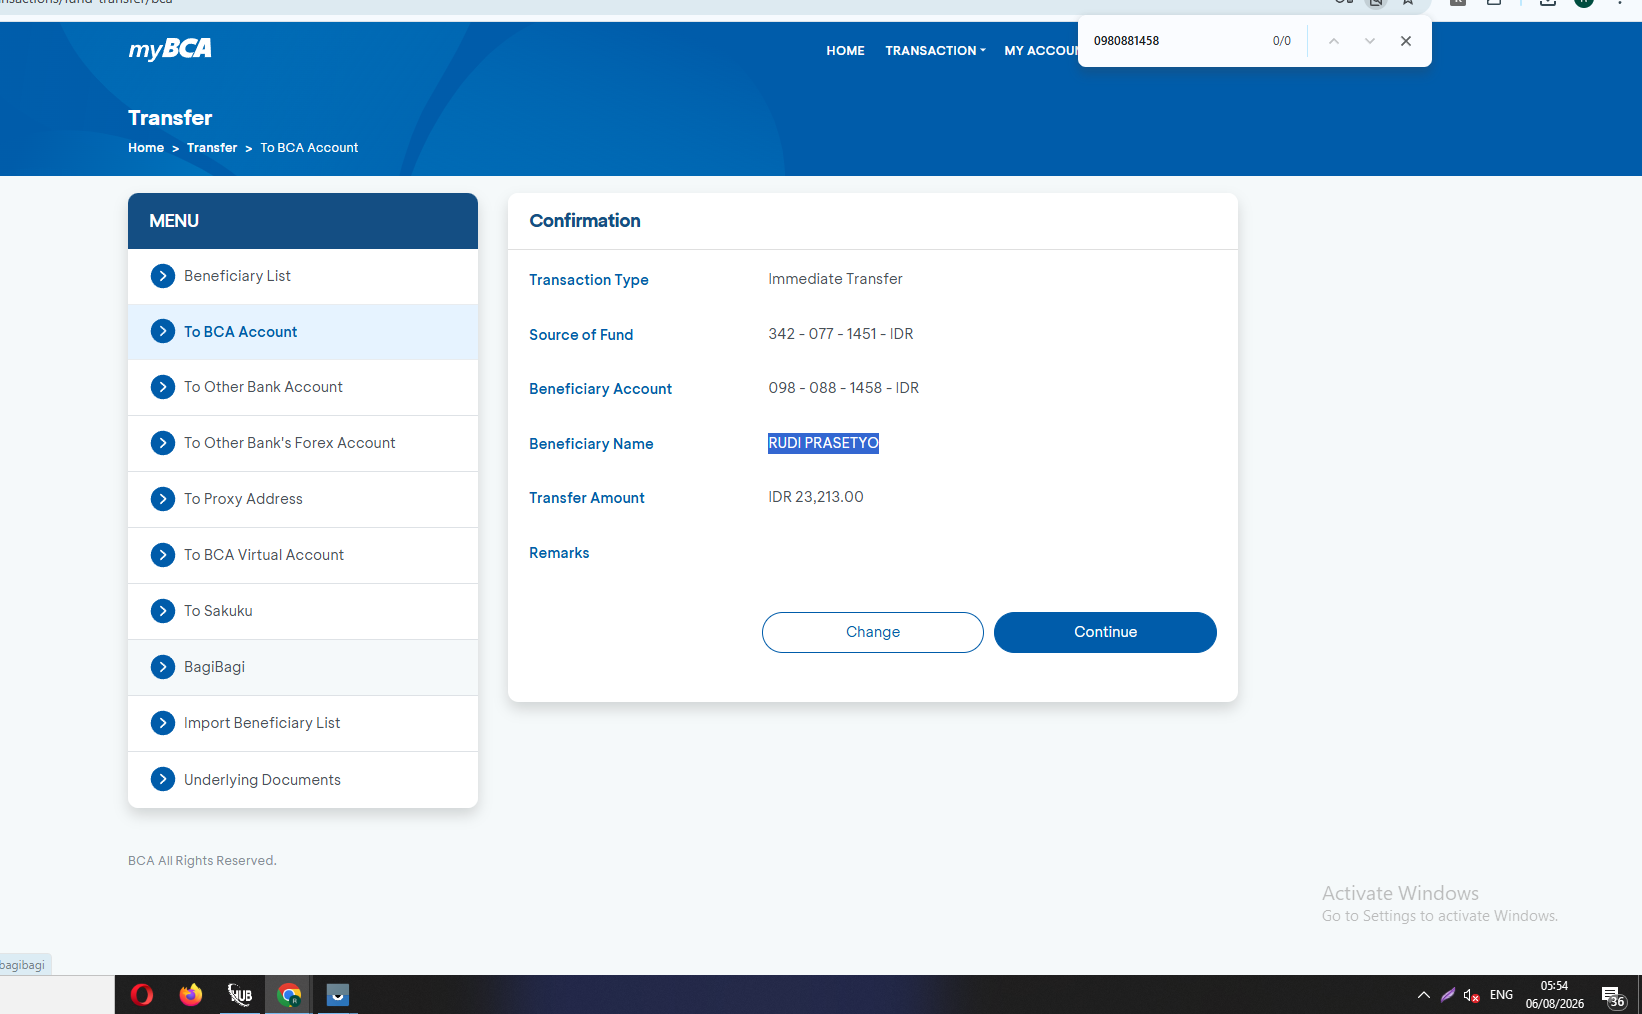Go to HOME in top navigation
The image size is (1642, 1014).
point(845,51)
